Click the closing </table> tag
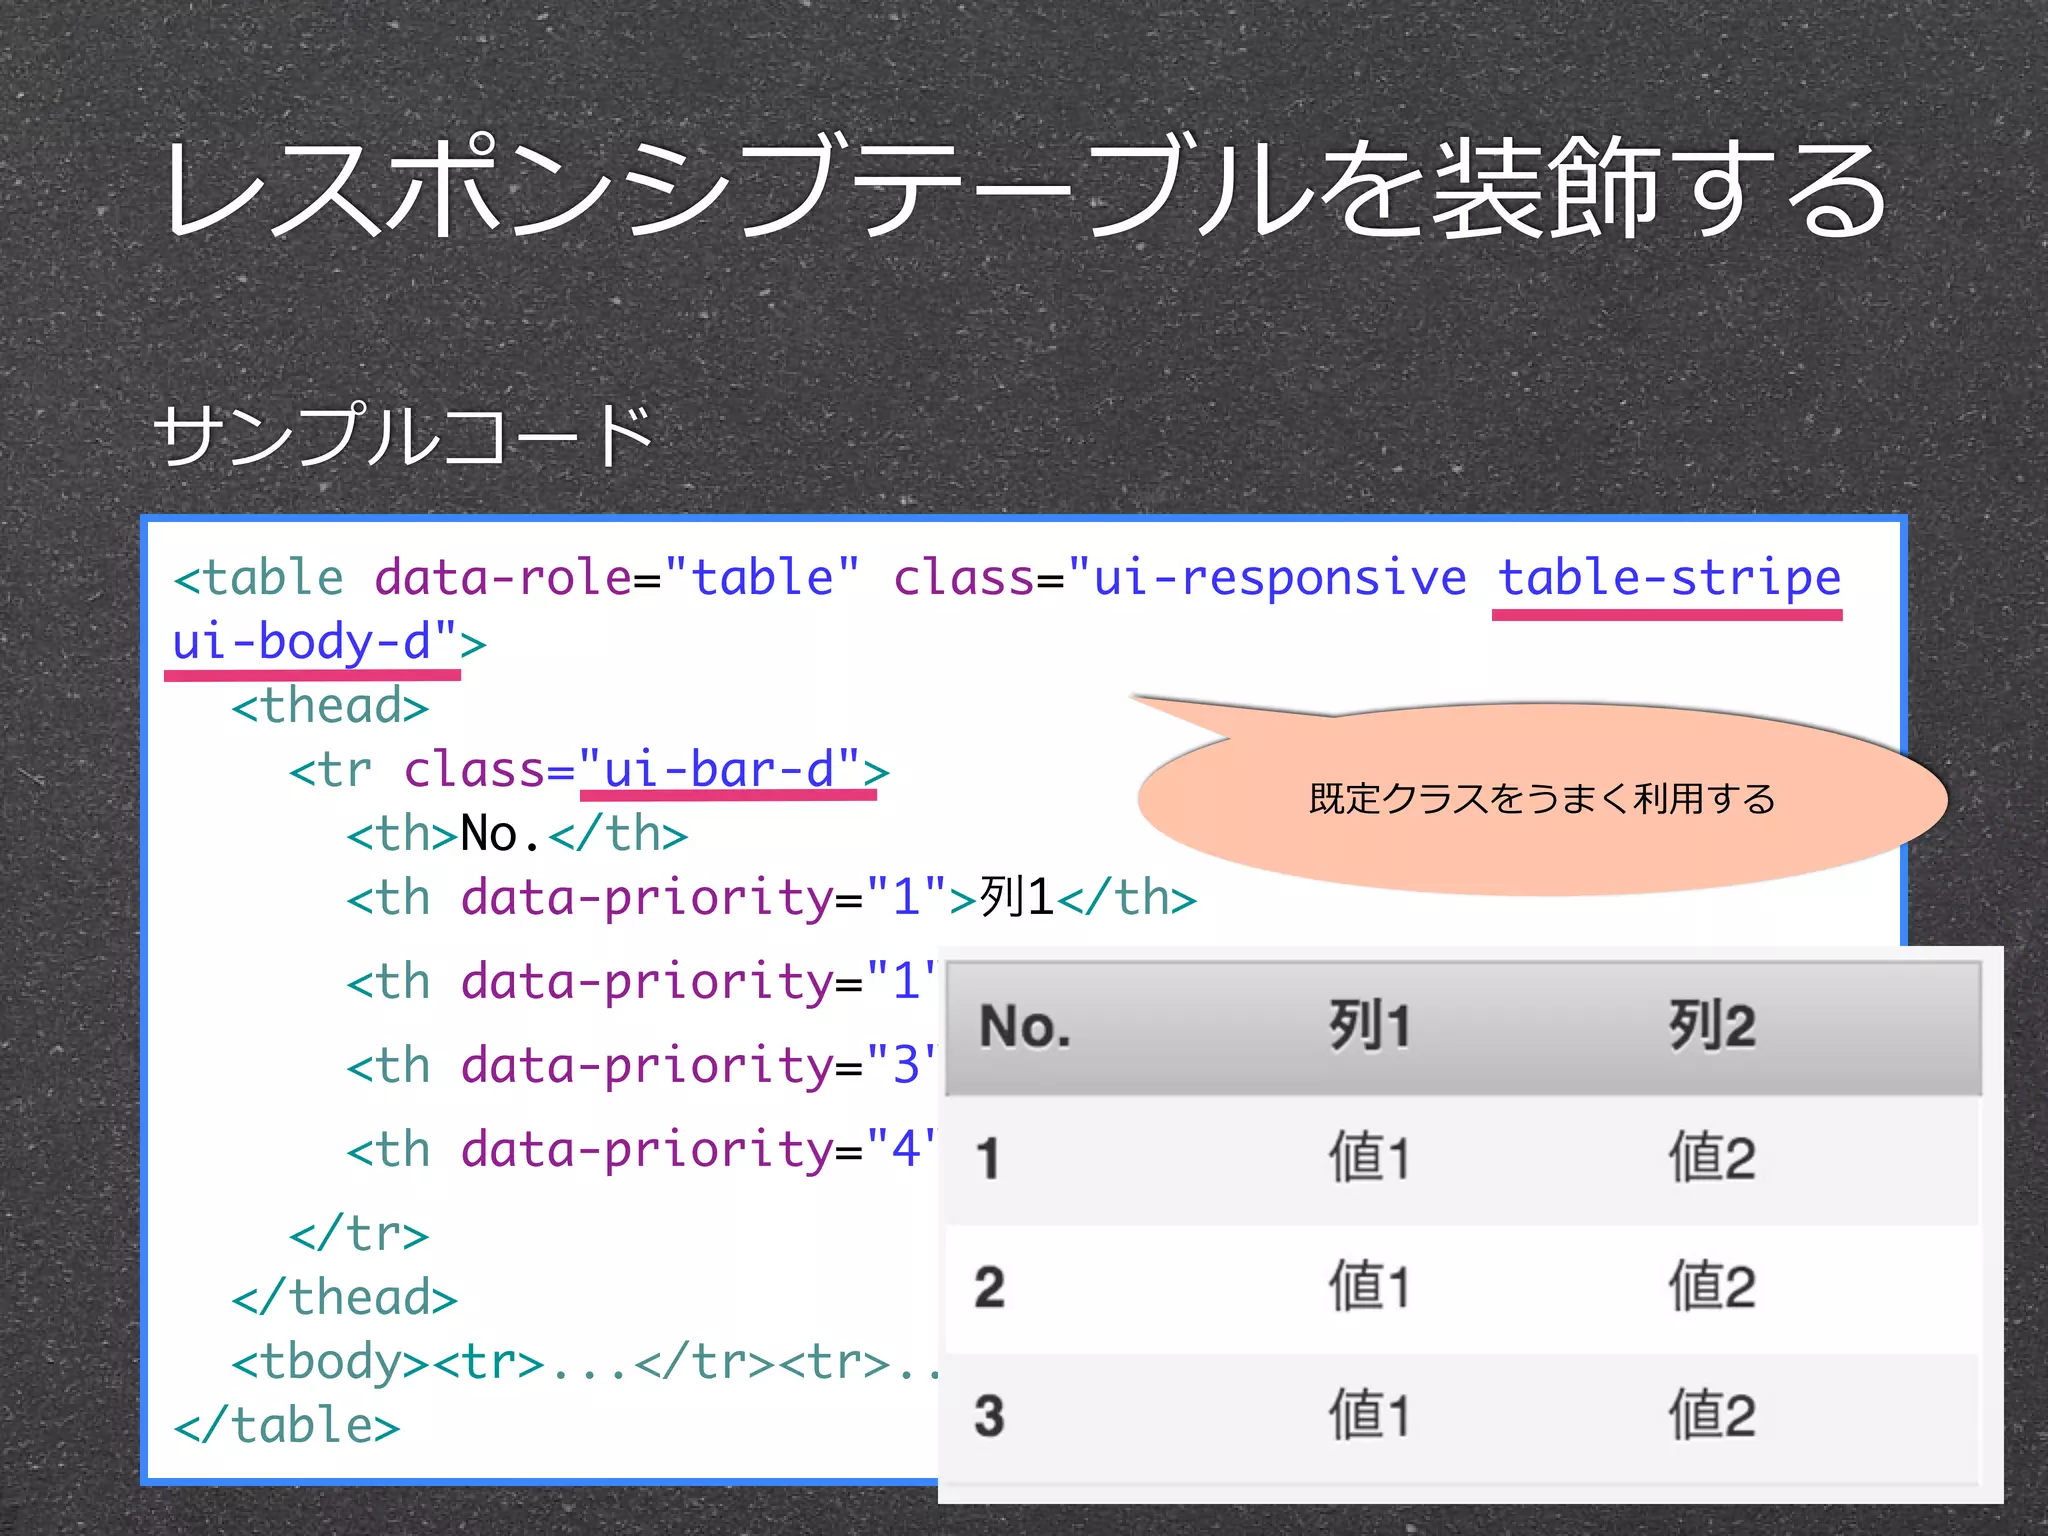The width and height of the screenshot is (2048, 1536). point(287,1426)
